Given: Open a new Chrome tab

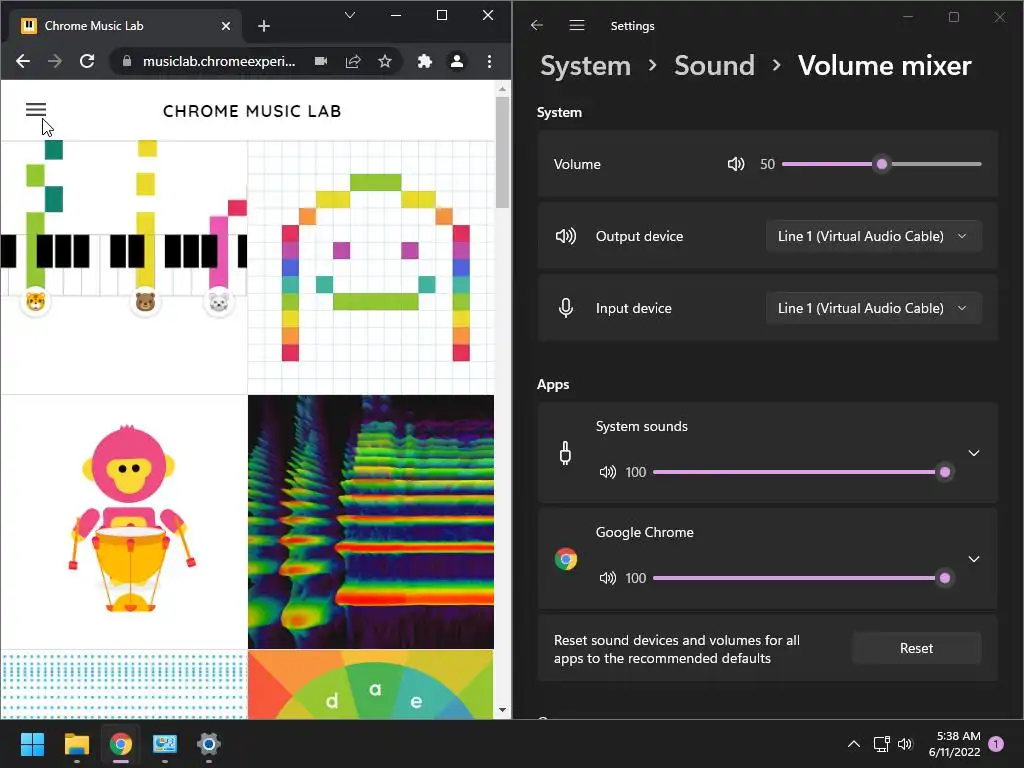Looking at the screenshot, I should coord(264,26).
